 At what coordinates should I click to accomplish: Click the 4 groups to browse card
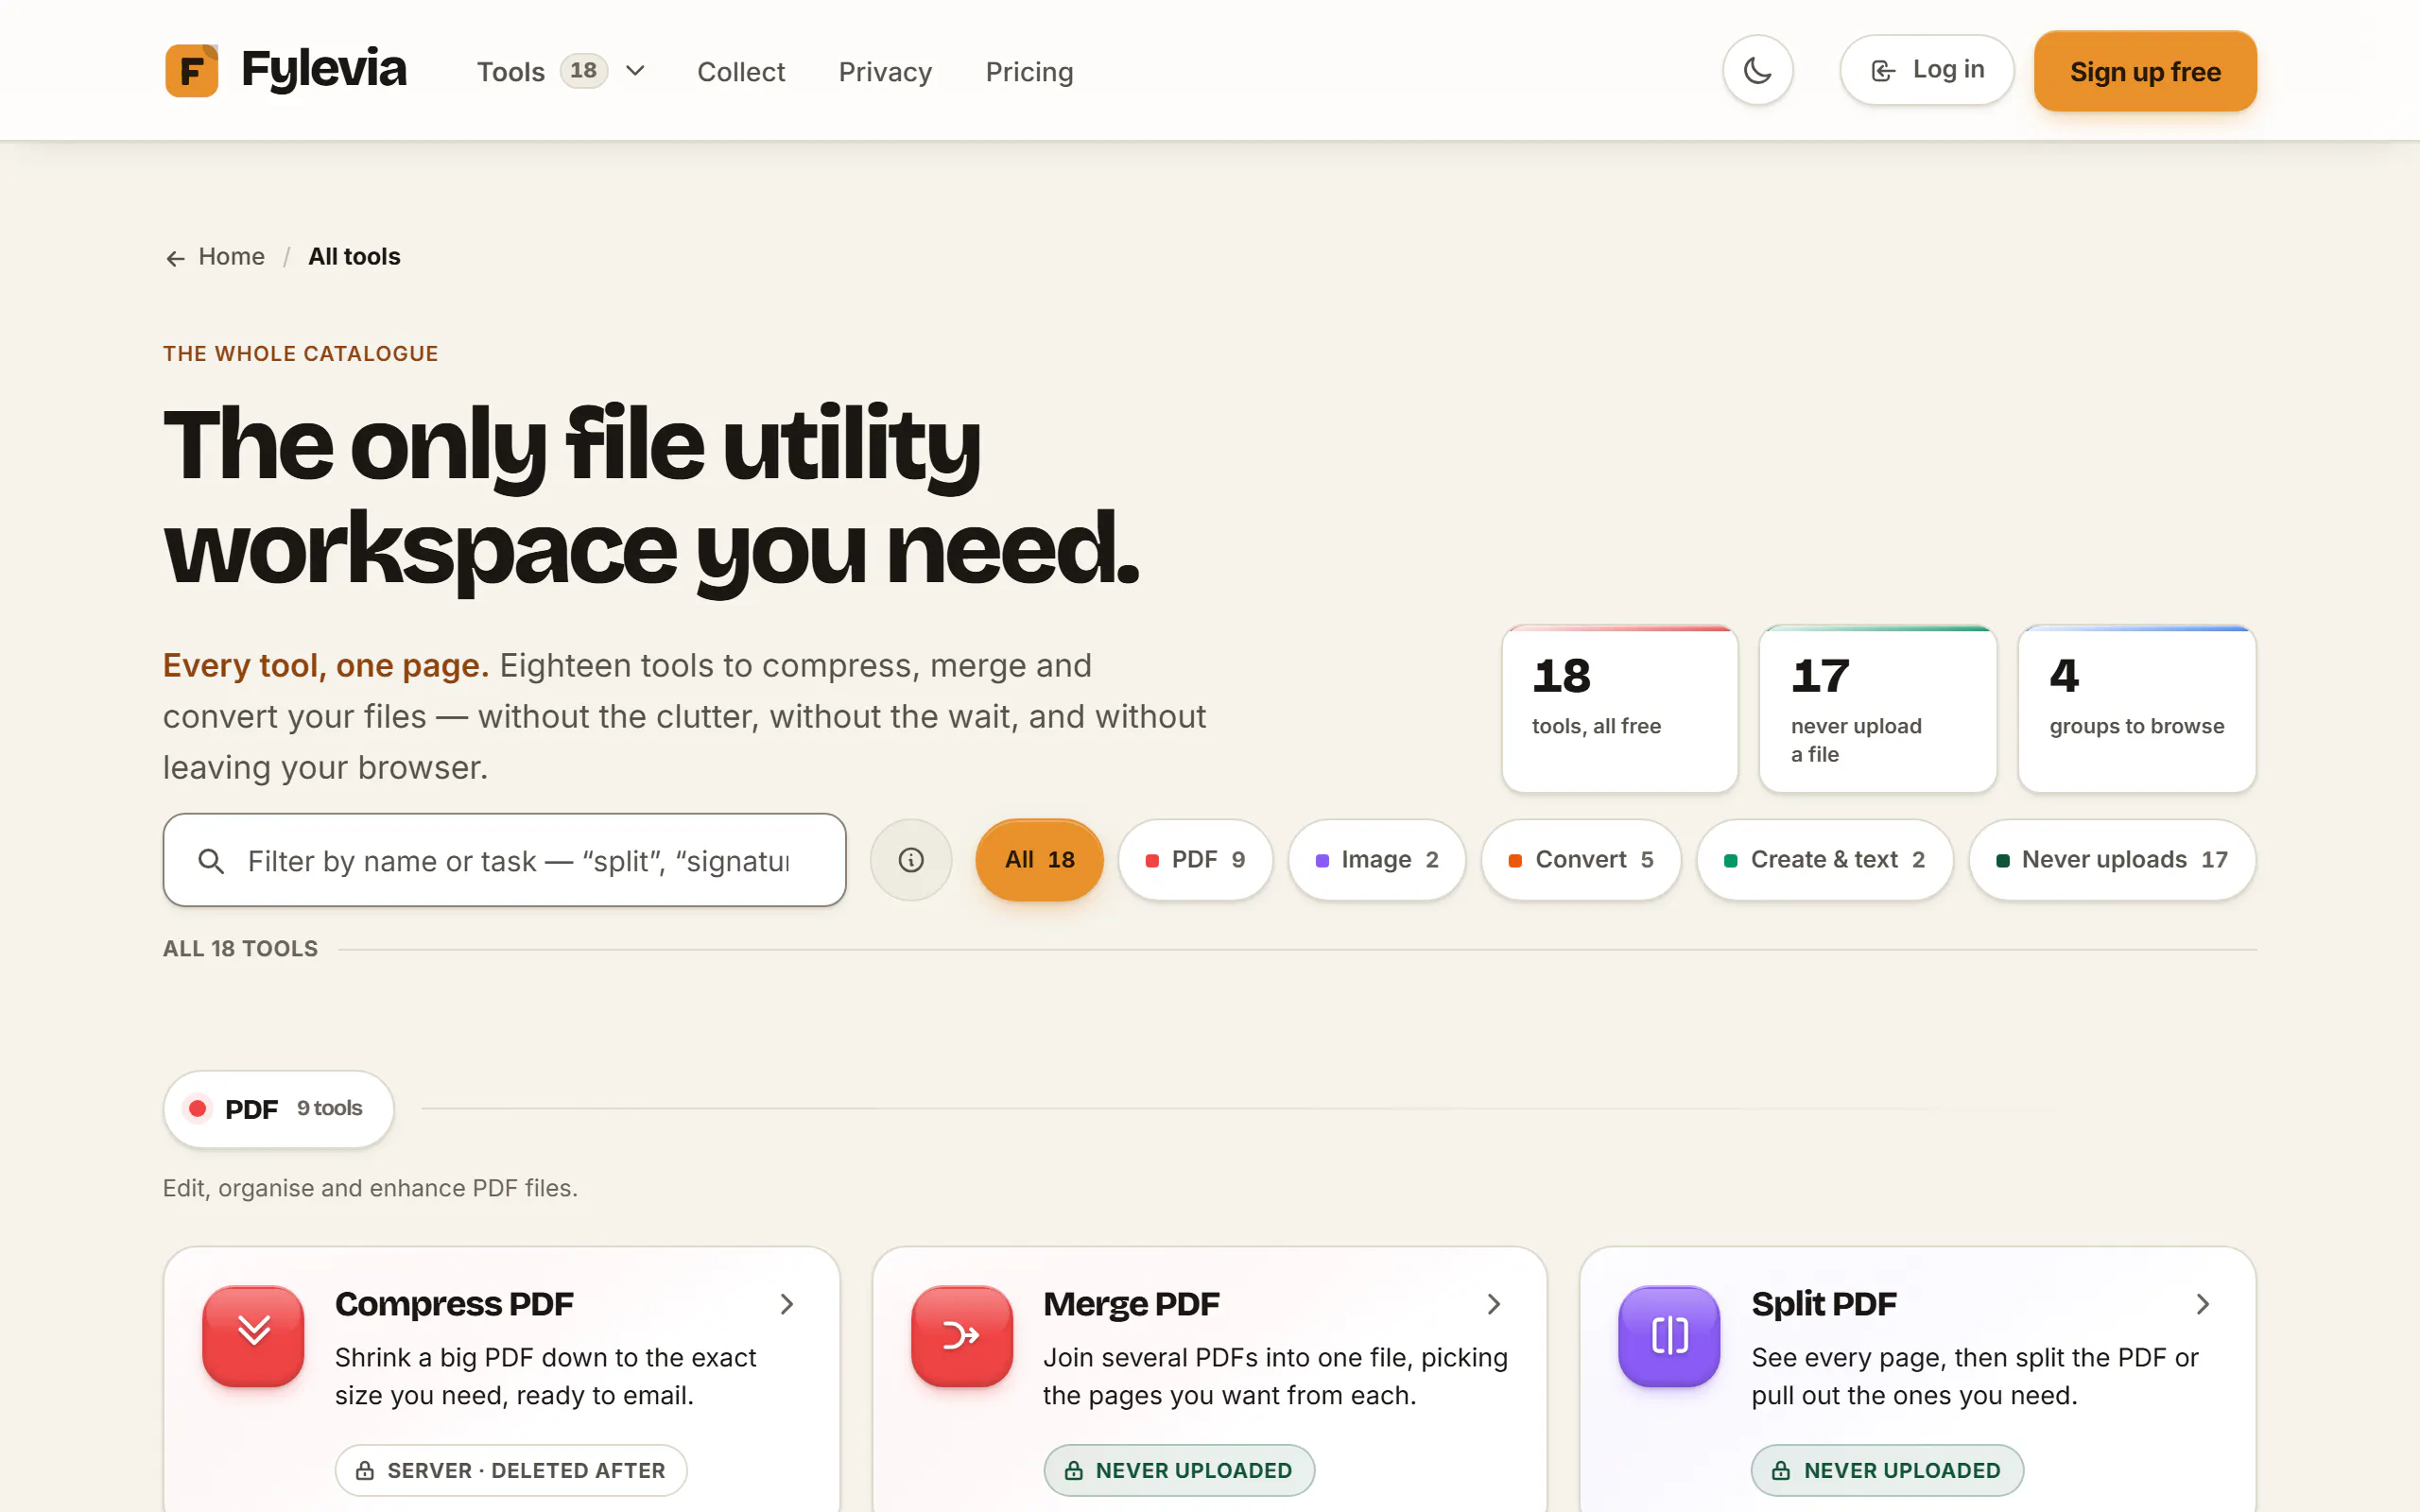[x=2137, y=709]
